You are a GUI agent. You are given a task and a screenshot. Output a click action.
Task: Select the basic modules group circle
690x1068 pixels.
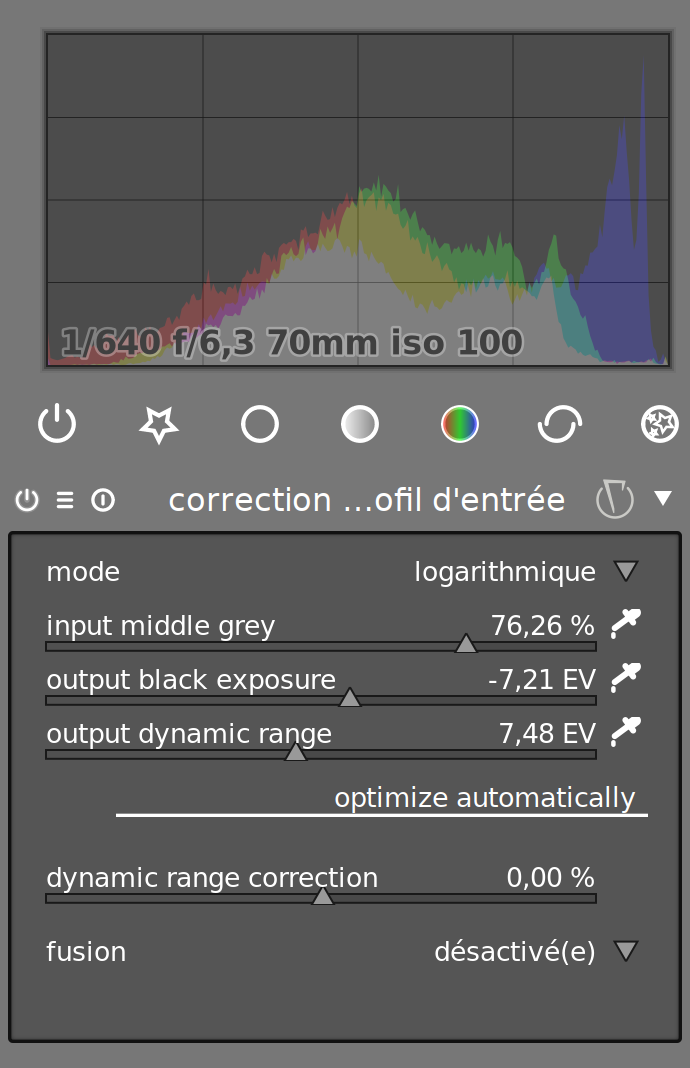click(x=260, y=424)
